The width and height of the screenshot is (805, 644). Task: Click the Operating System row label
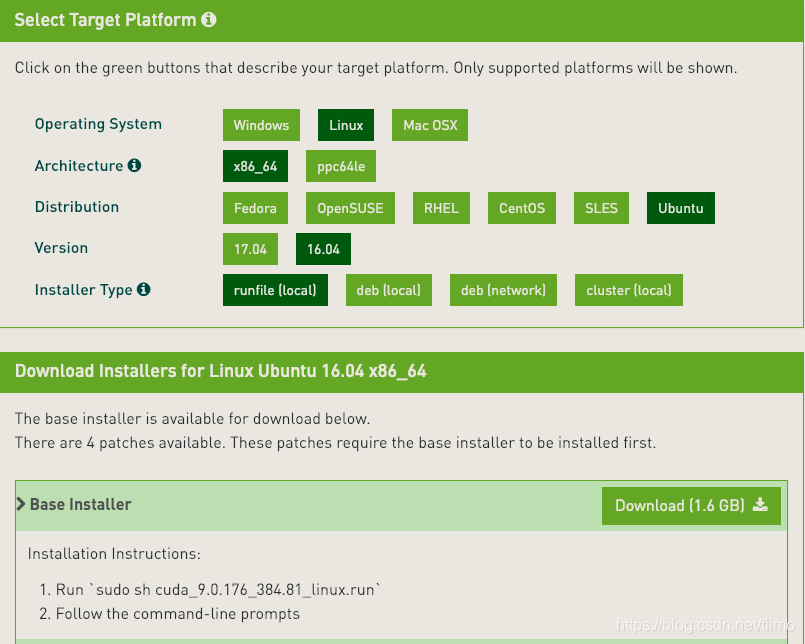pyautogui.click(x=98, y=124)
